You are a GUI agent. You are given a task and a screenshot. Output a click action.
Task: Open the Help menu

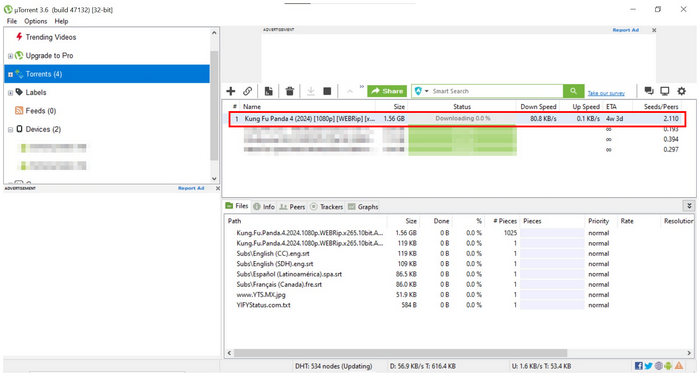[x=61, y=21]
